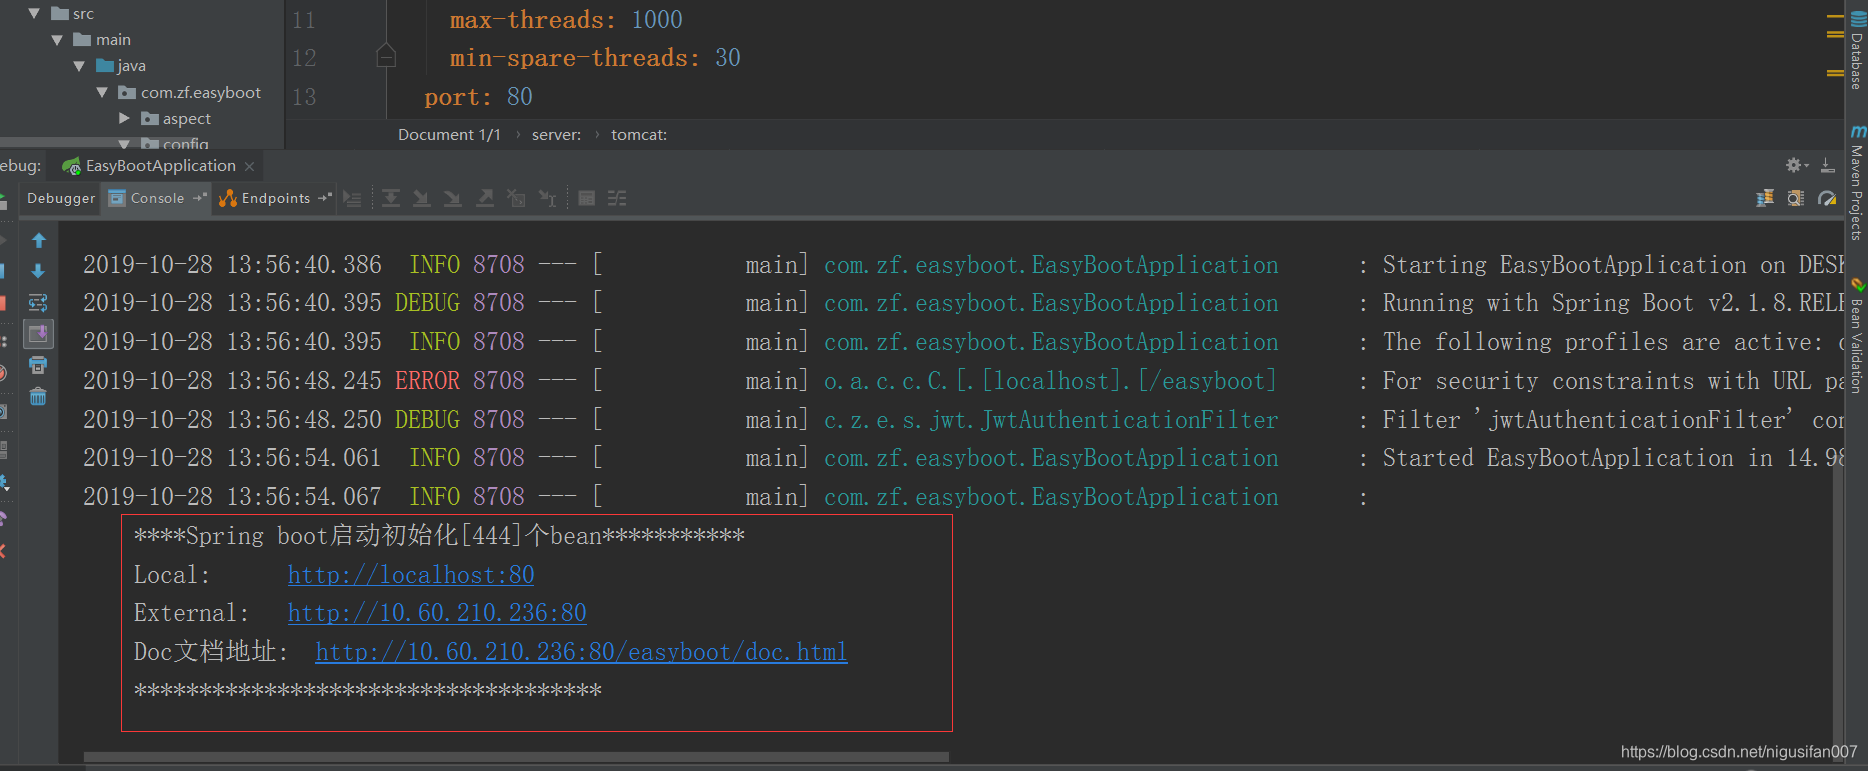Click the Step Into icon
Screen dimensions: 1868x771
pyautogui.click(x=422, y=198)
